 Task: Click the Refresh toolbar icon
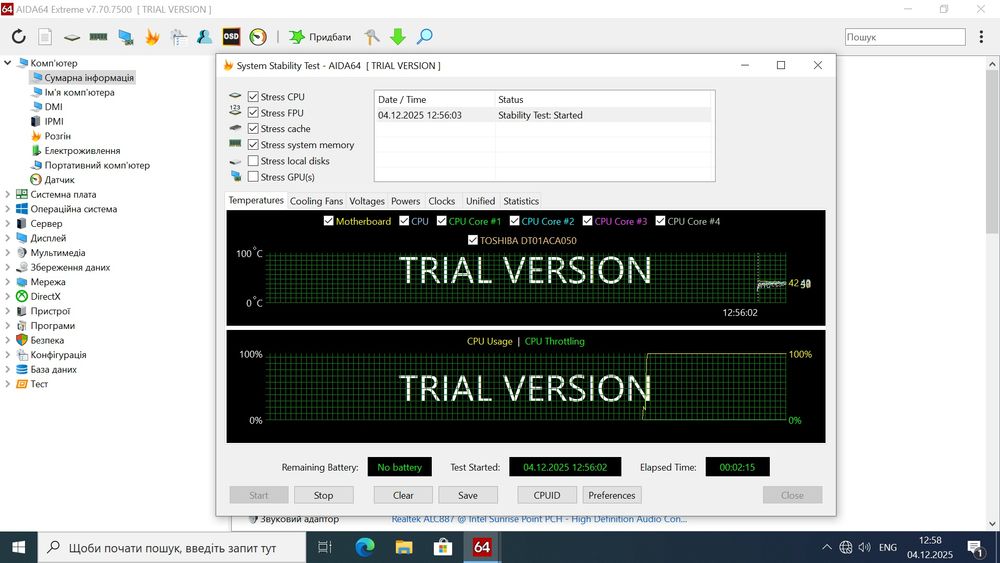(x=18, y=37)
